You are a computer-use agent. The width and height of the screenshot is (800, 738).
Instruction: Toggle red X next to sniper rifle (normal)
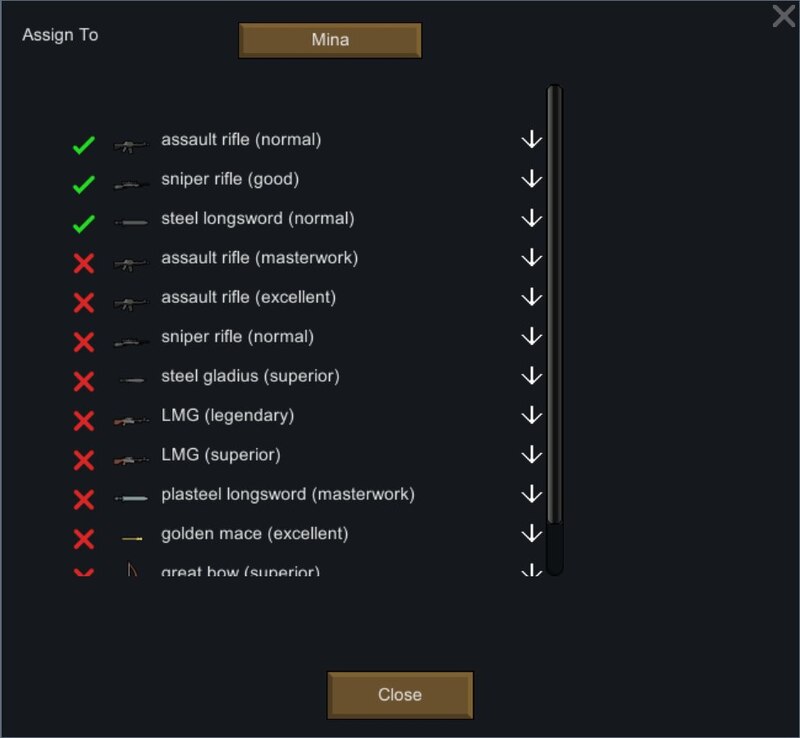(x=84, y=342)
